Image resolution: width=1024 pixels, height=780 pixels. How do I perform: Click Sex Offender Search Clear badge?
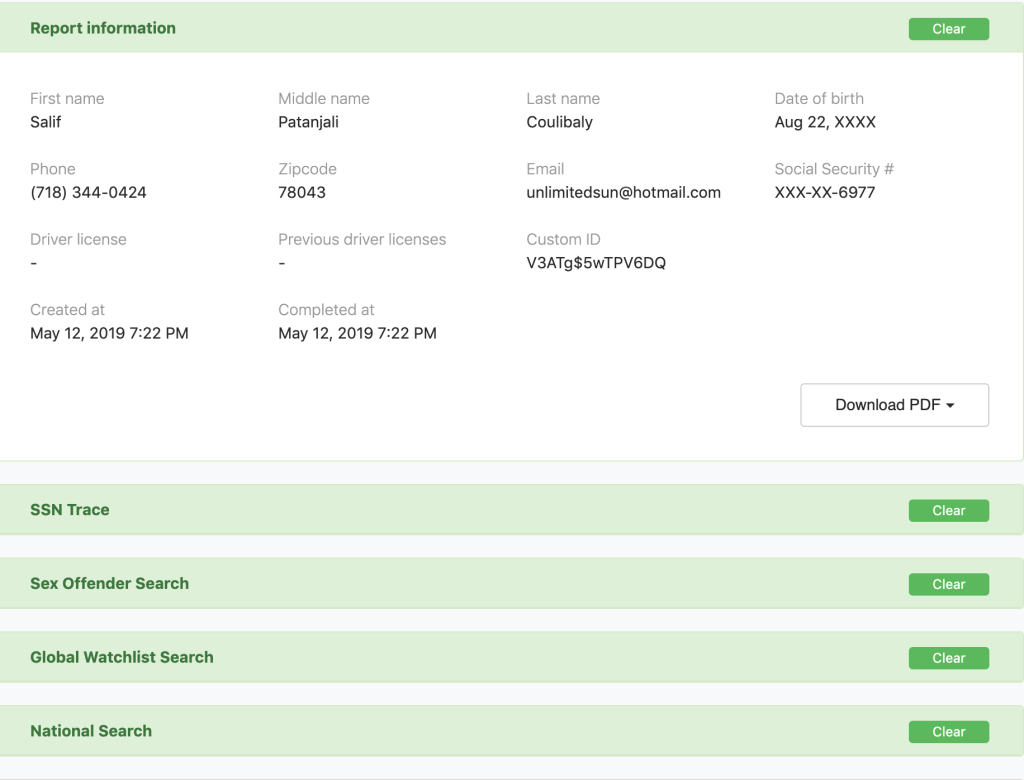click(948, 584)
